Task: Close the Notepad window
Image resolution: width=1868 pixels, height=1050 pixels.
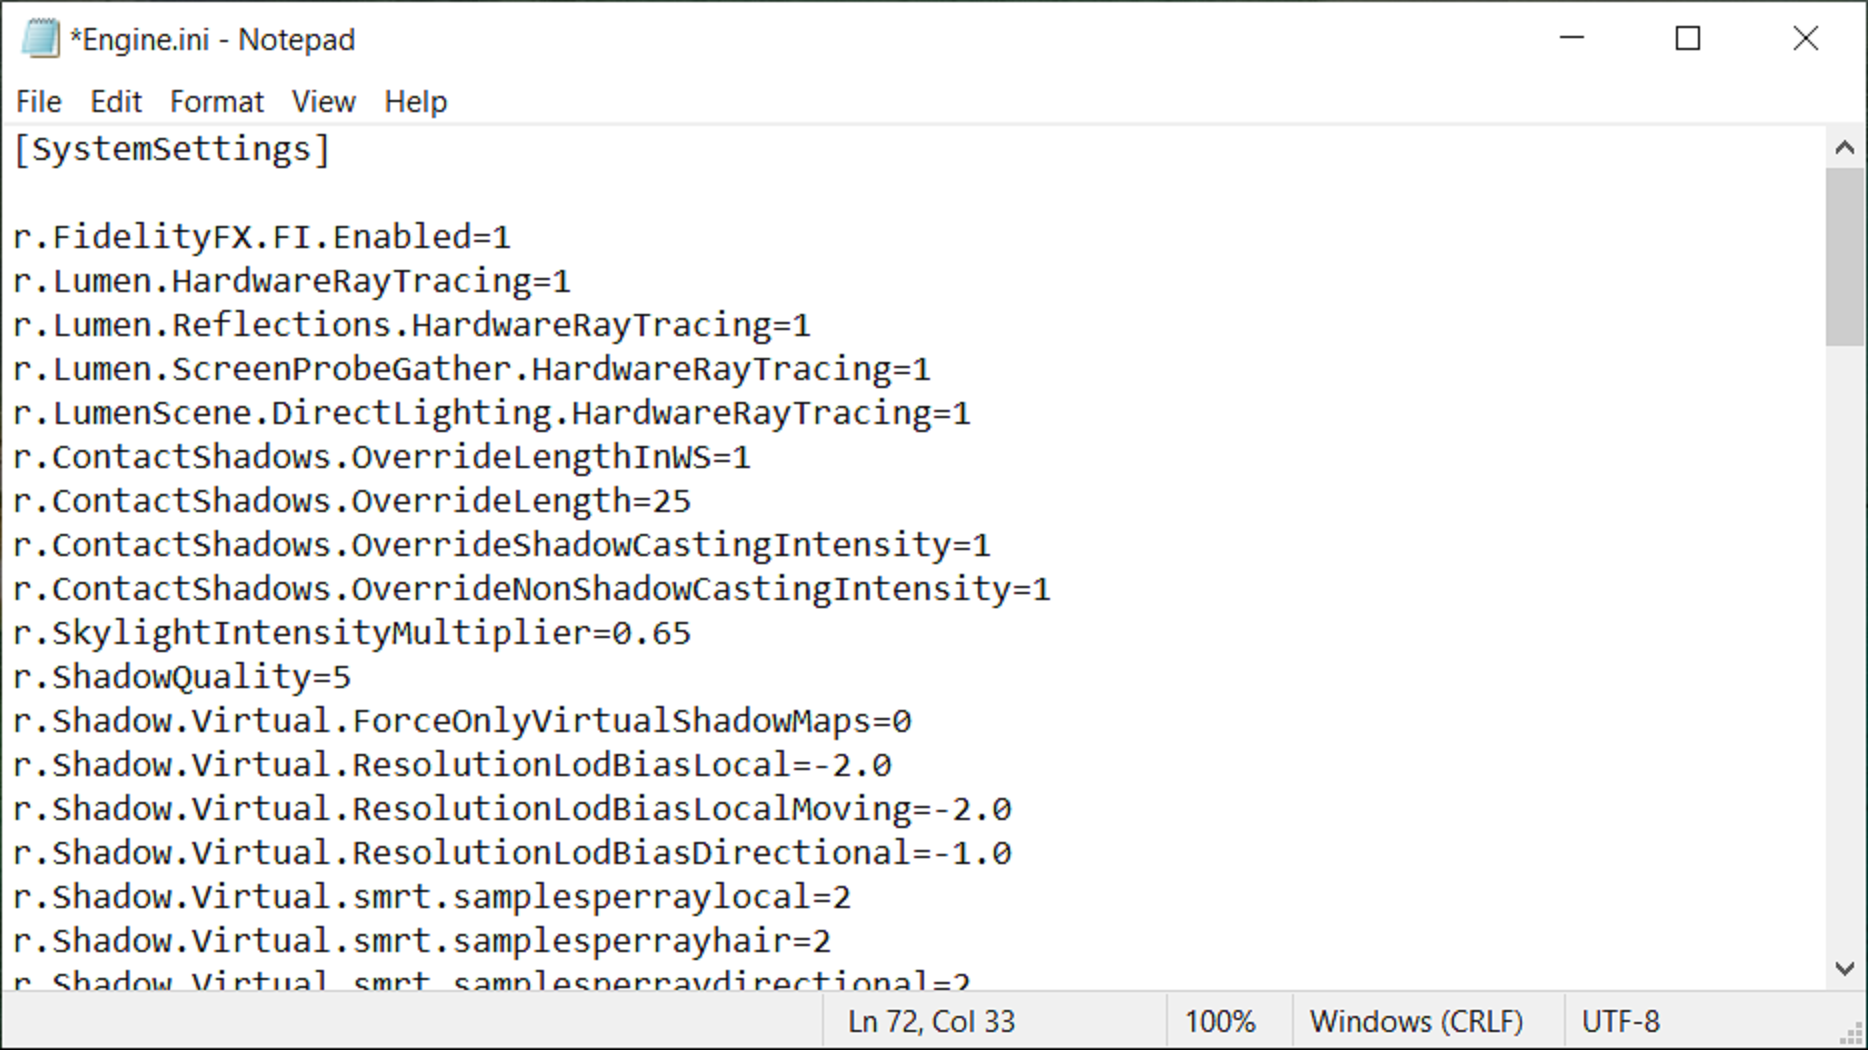Action: (1805, 39)
